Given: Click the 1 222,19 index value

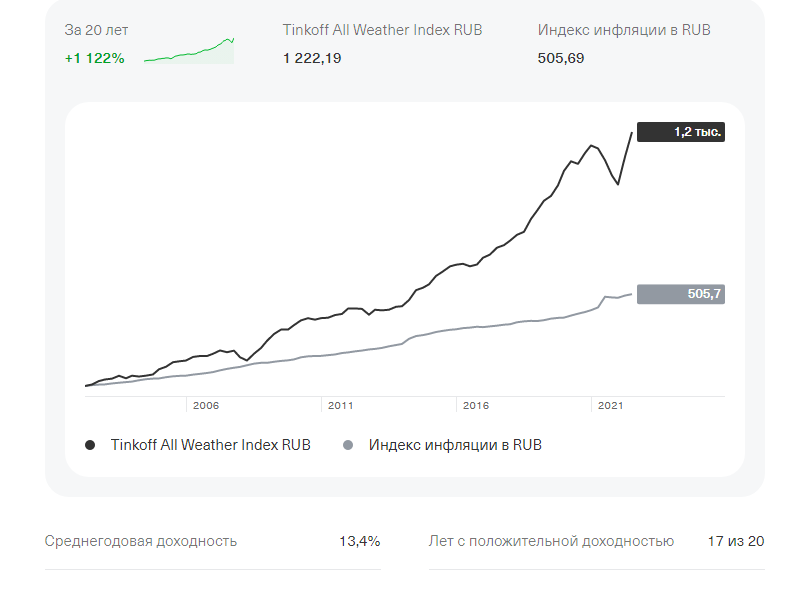Looking at the screenshot, I should click(312, 58).
